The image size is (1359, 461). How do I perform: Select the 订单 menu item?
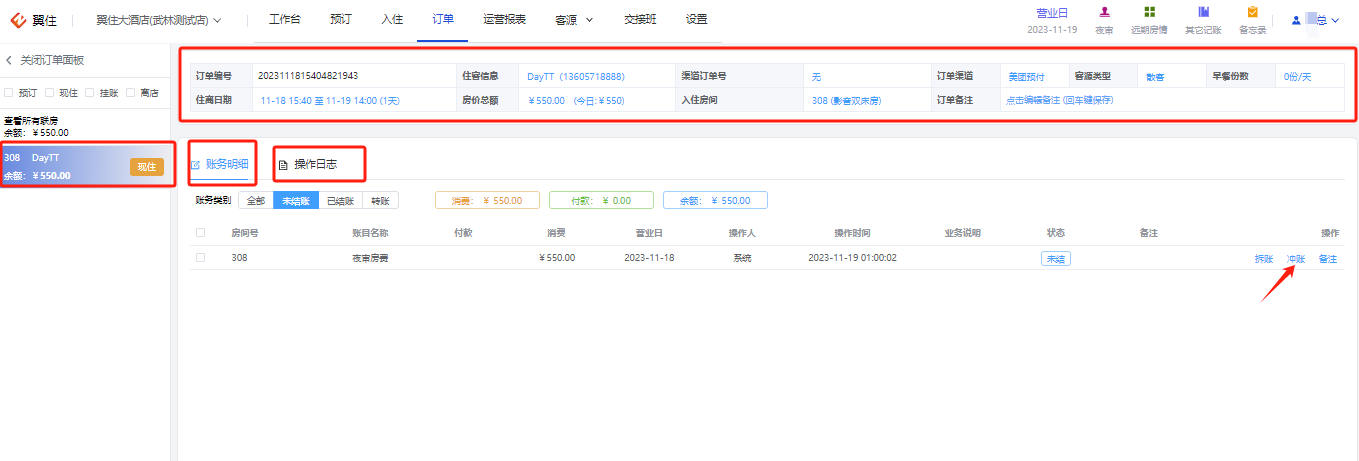tap(443, 20)
